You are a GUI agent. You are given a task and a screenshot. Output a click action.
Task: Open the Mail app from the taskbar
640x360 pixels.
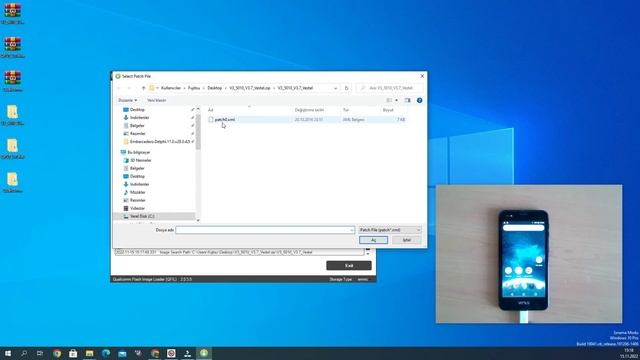pos(122,353)
